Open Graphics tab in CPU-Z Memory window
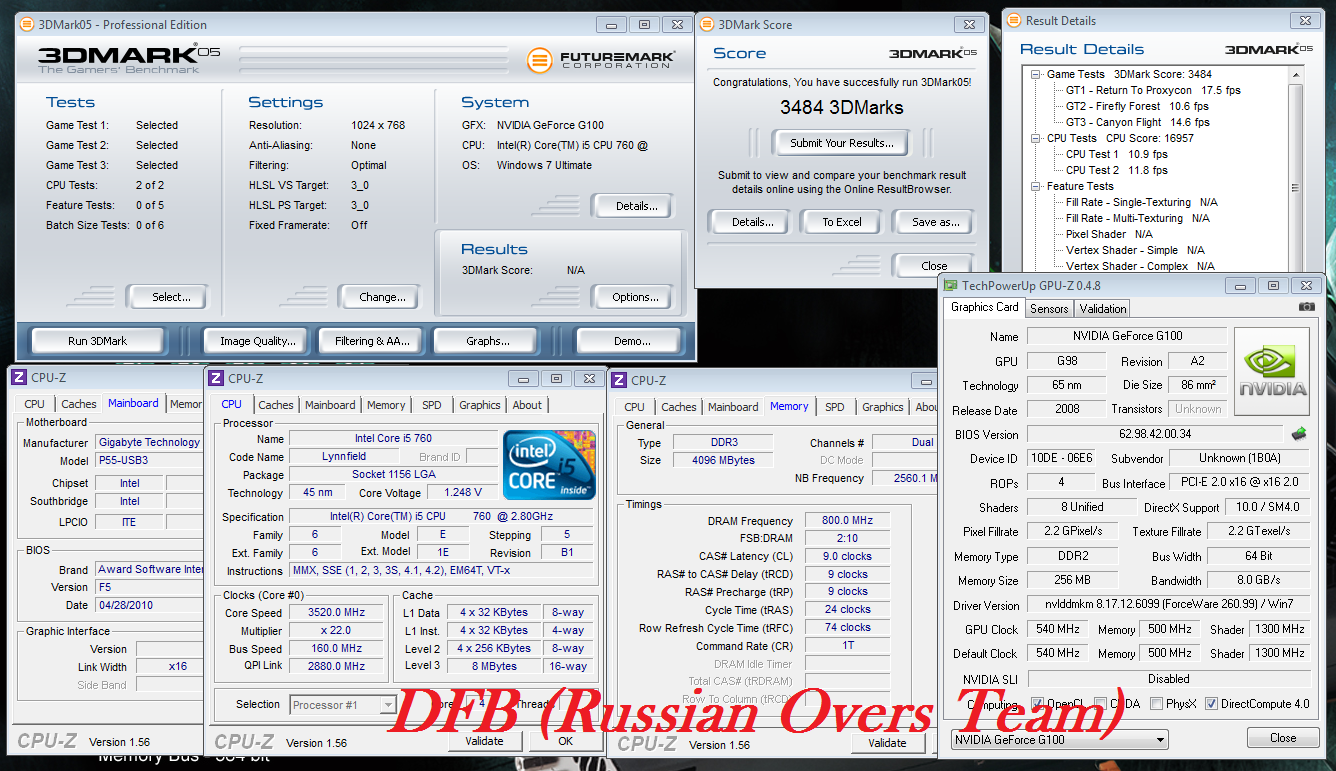 (x=882, y=407)
